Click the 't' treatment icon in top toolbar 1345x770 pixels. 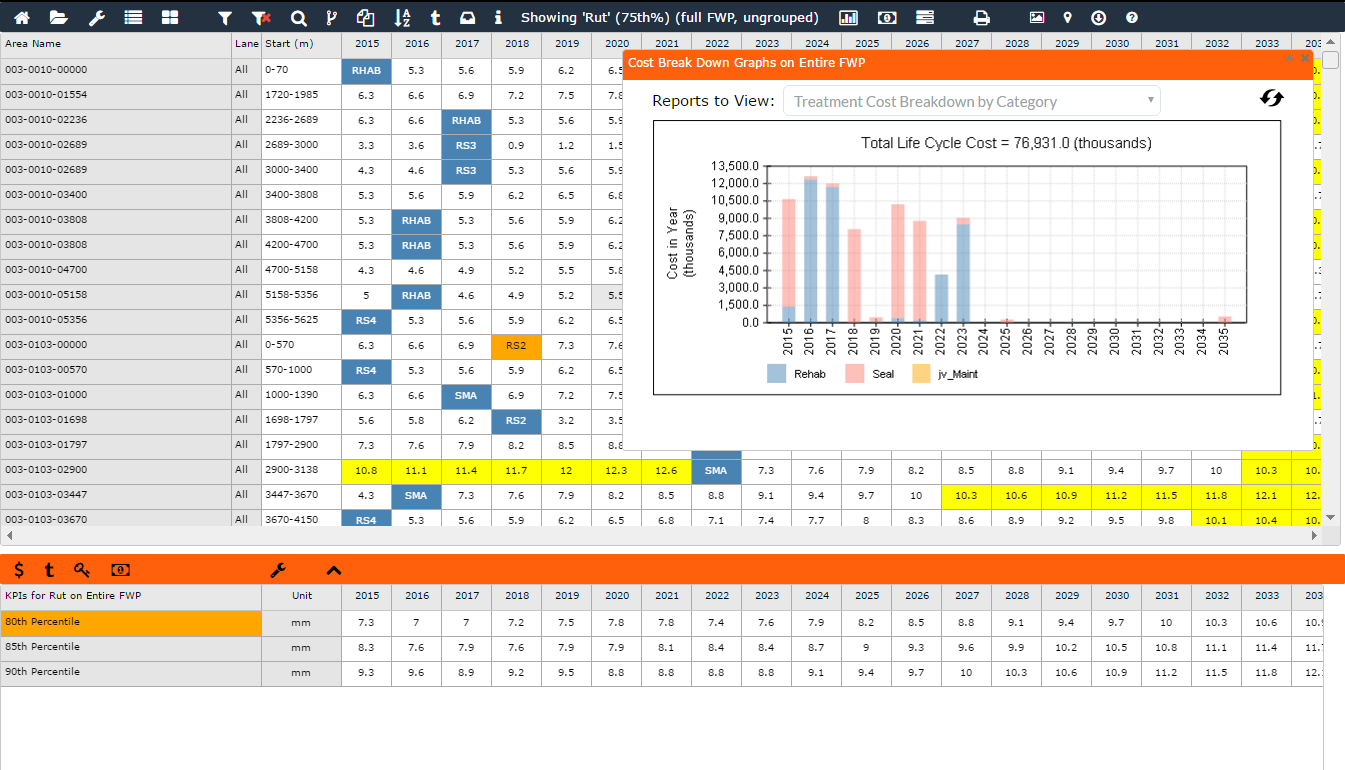[435, 18]
